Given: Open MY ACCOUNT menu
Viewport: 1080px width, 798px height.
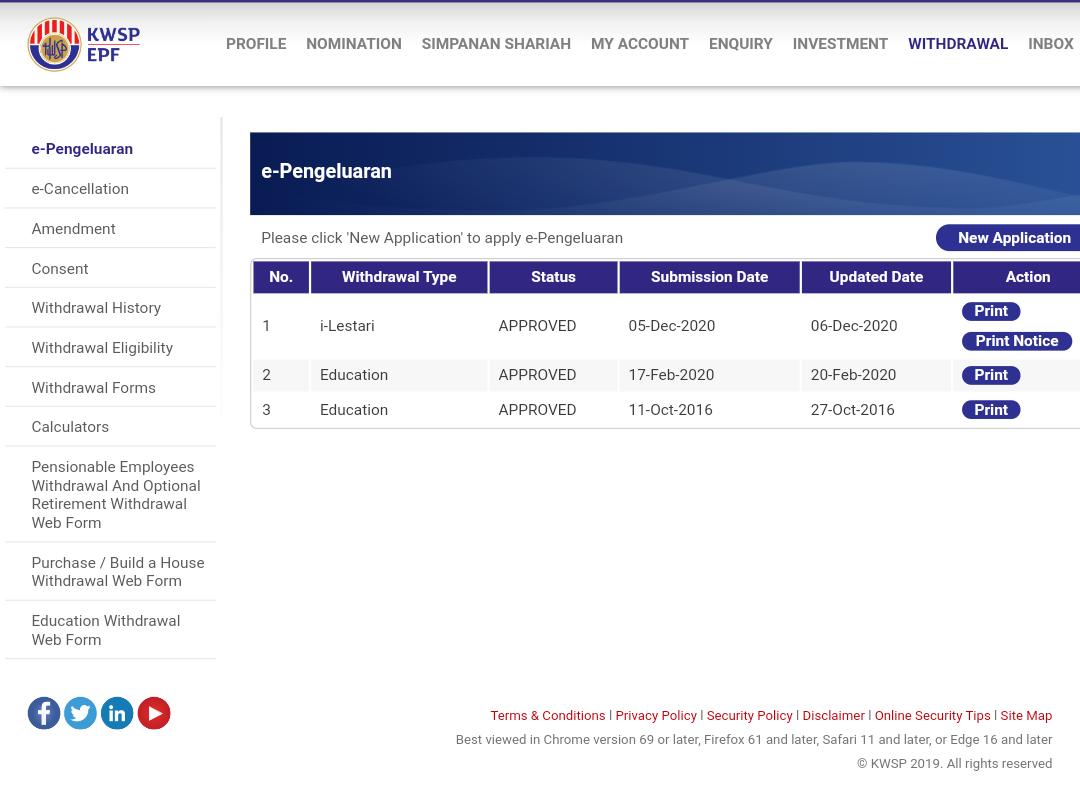Looking at the screenshot, I should tap(639, 44).
